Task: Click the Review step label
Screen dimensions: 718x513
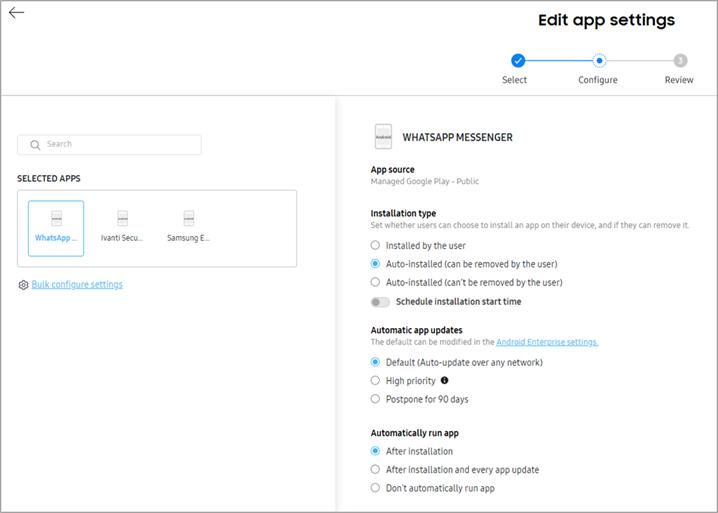Action: 679,80
